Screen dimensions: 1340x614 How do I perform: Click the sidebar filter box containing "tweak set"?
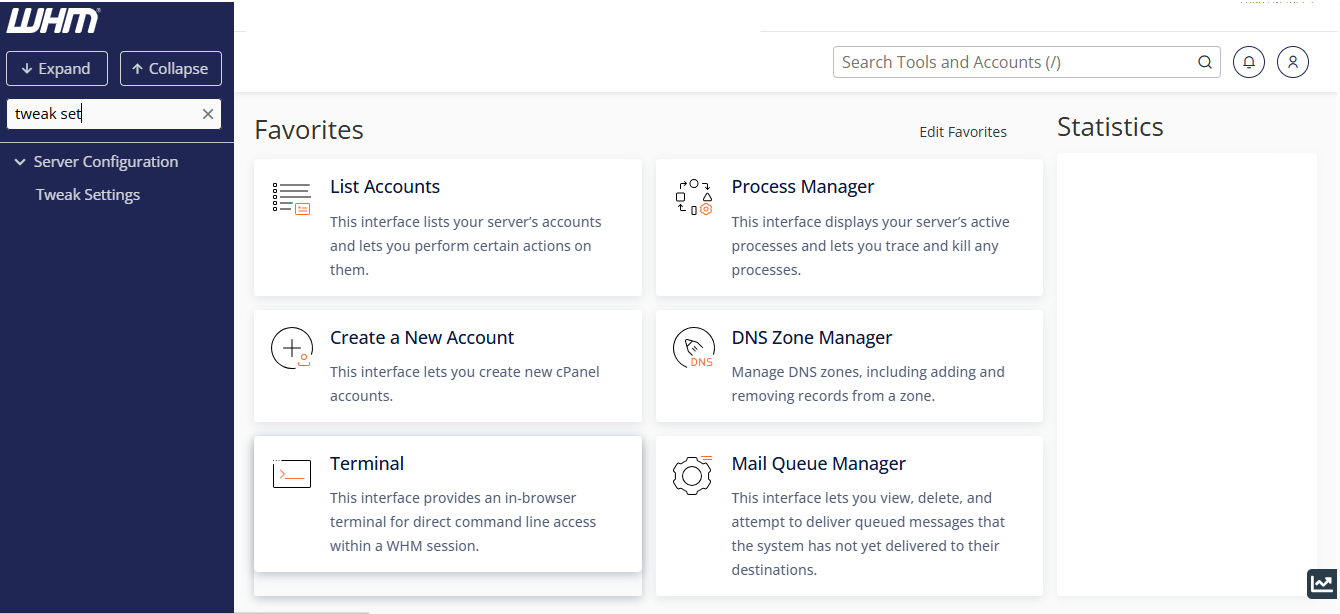[100, 114]
